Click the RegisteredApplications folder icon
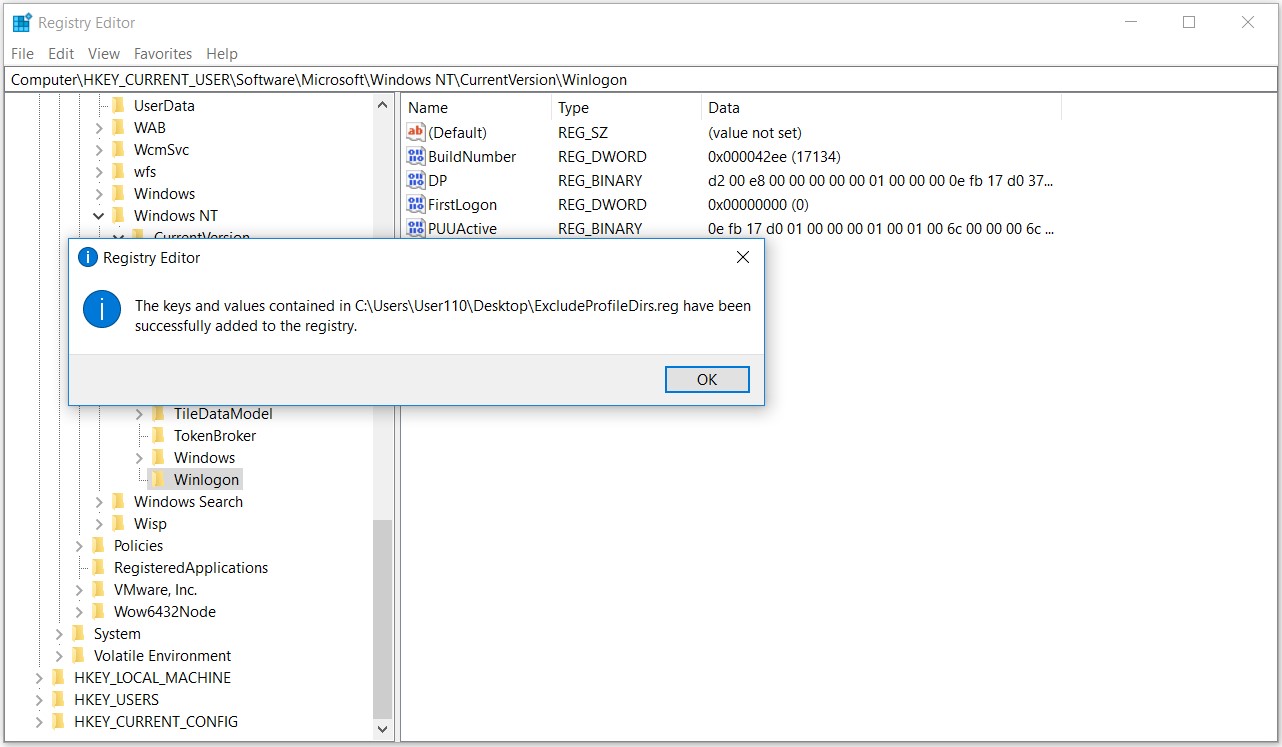Image resolution: width=1282 pixels, height=747 pixels. click(x=99, y=567)
